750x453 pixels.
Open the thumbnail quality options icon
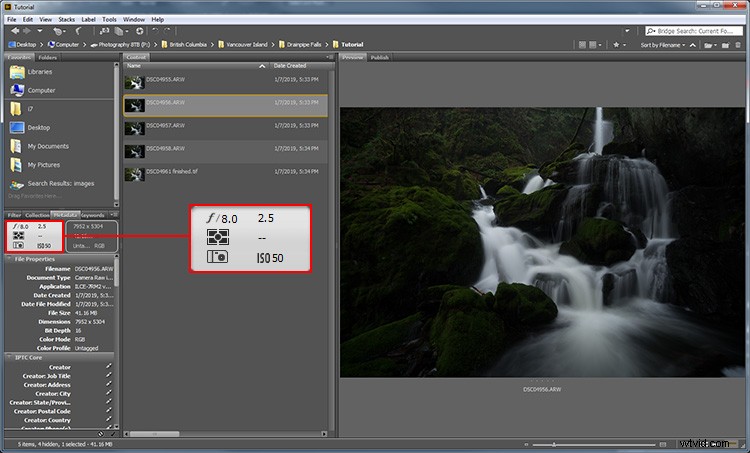pos(596,44)
